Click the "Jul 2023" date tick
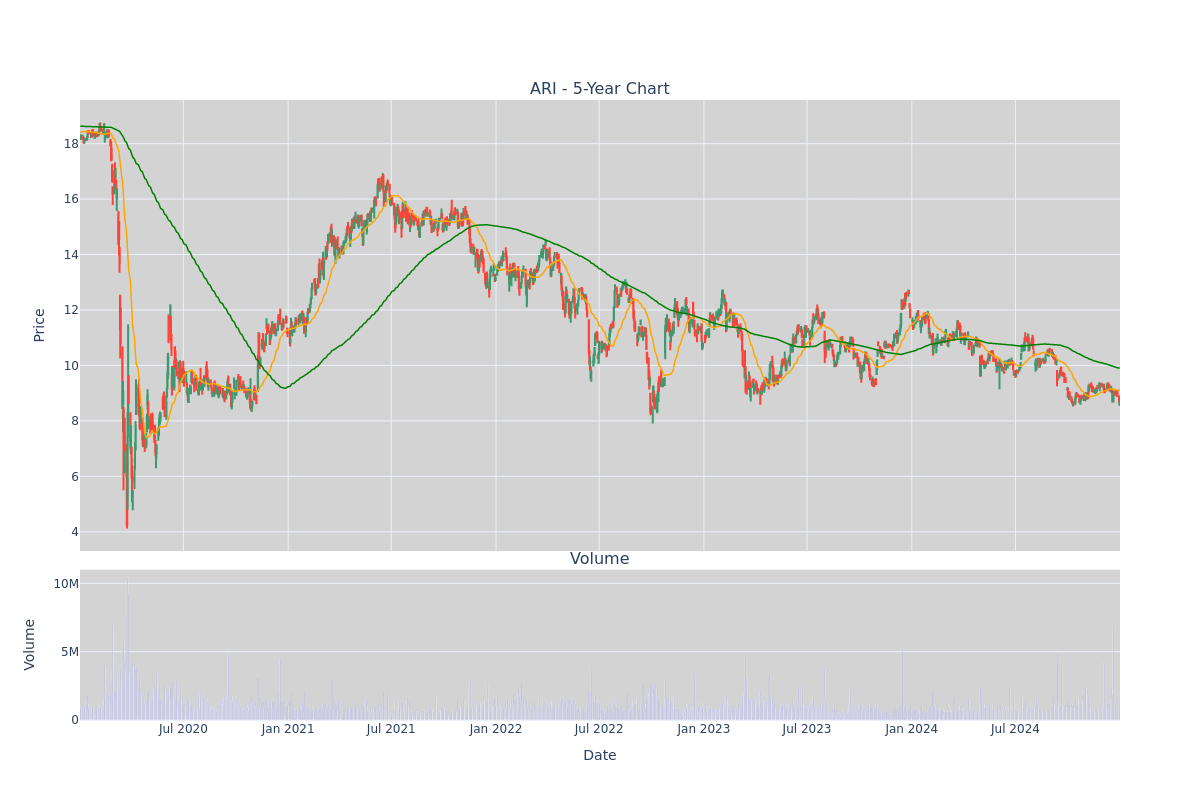The height and width of the screenshot is (800, 1200). (807, 729)
